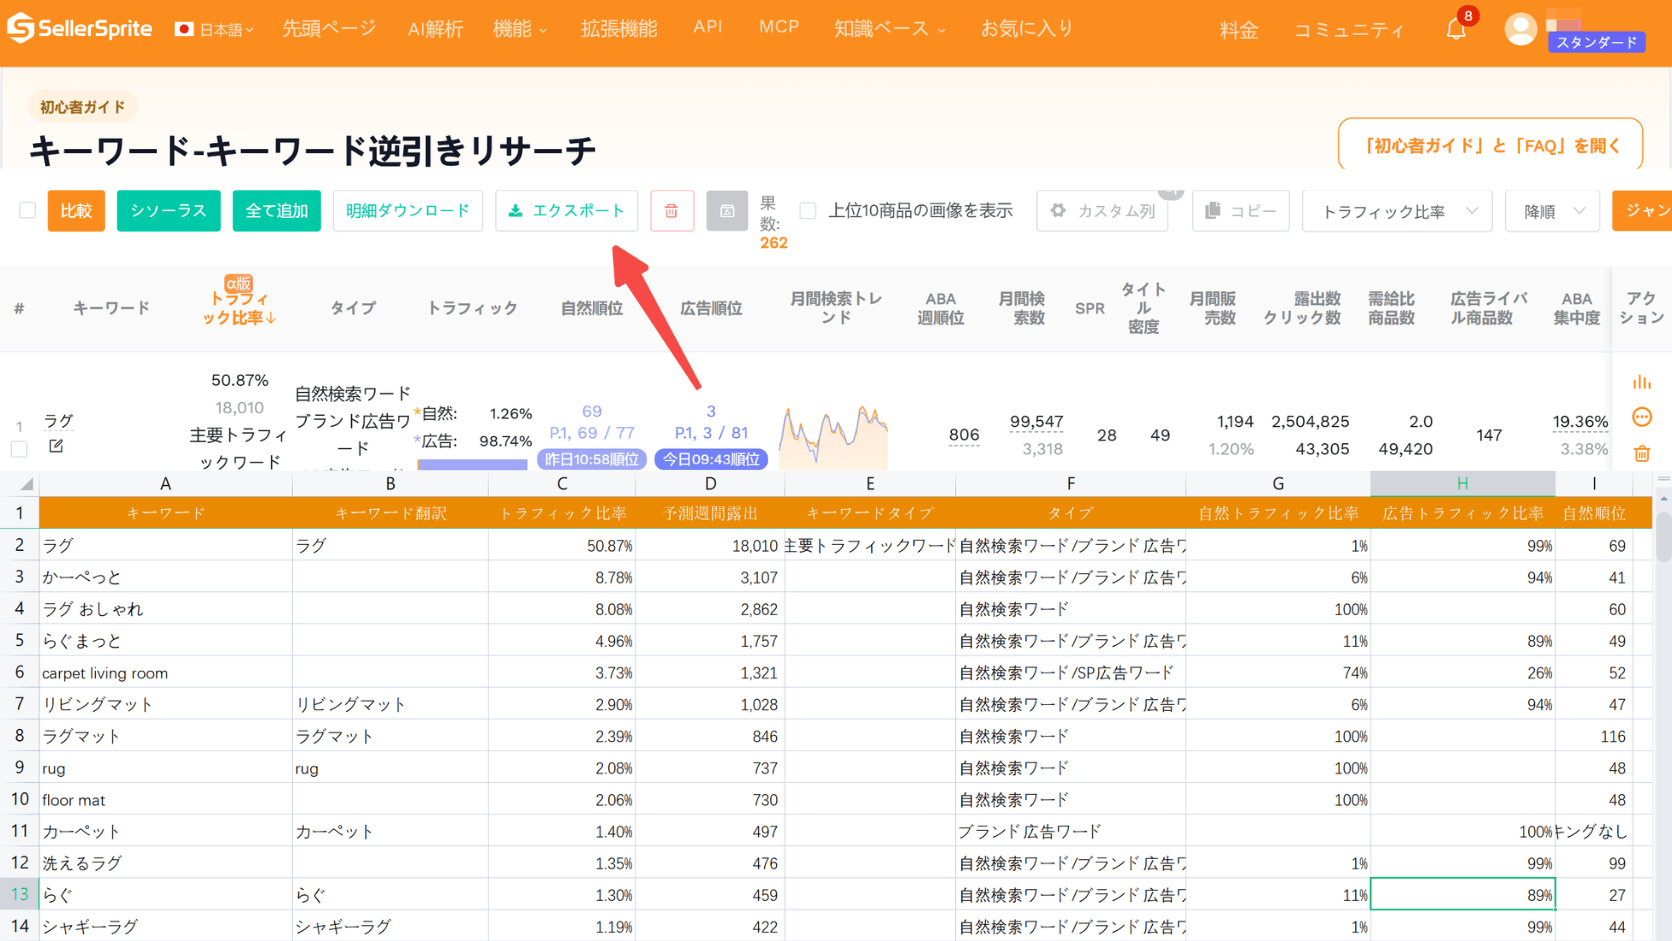The height and width of the screenshot is (941, 1672).
Task: Click cell 'シャギーラグ' in column A
Action: [x=165, y=927]
